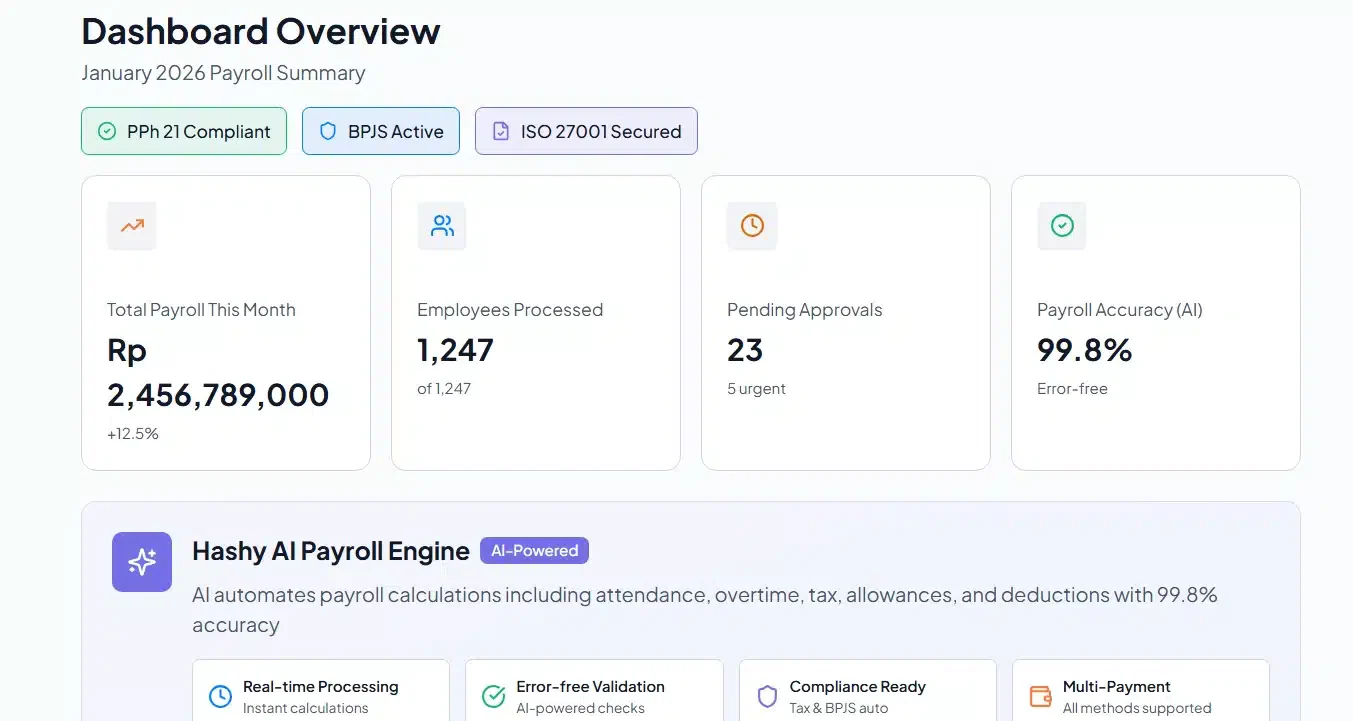Image resolution: width=1353 pixels, height=721 pixels.
Task: Open the Multi-Payment feature card
Action: point(1141,691)
